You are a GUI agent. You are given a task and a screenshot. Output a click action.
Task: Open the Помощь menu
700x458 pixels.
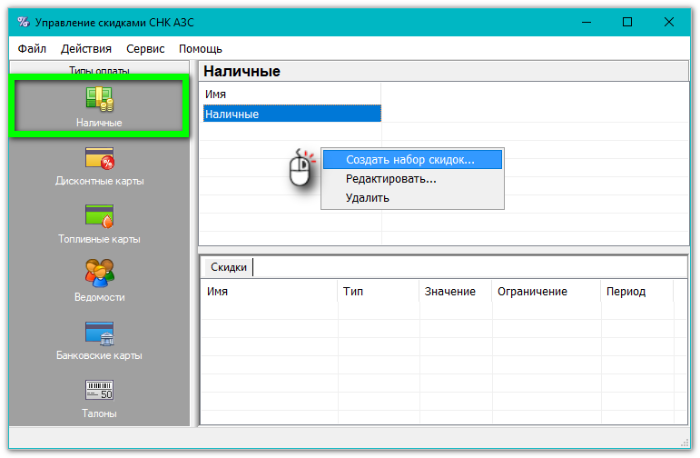coord(200,49)
